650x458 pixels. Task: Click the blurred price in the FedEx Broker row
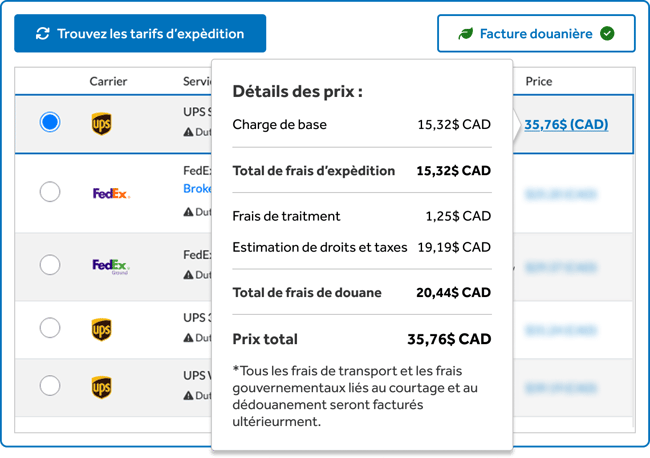tap(561, 194)
